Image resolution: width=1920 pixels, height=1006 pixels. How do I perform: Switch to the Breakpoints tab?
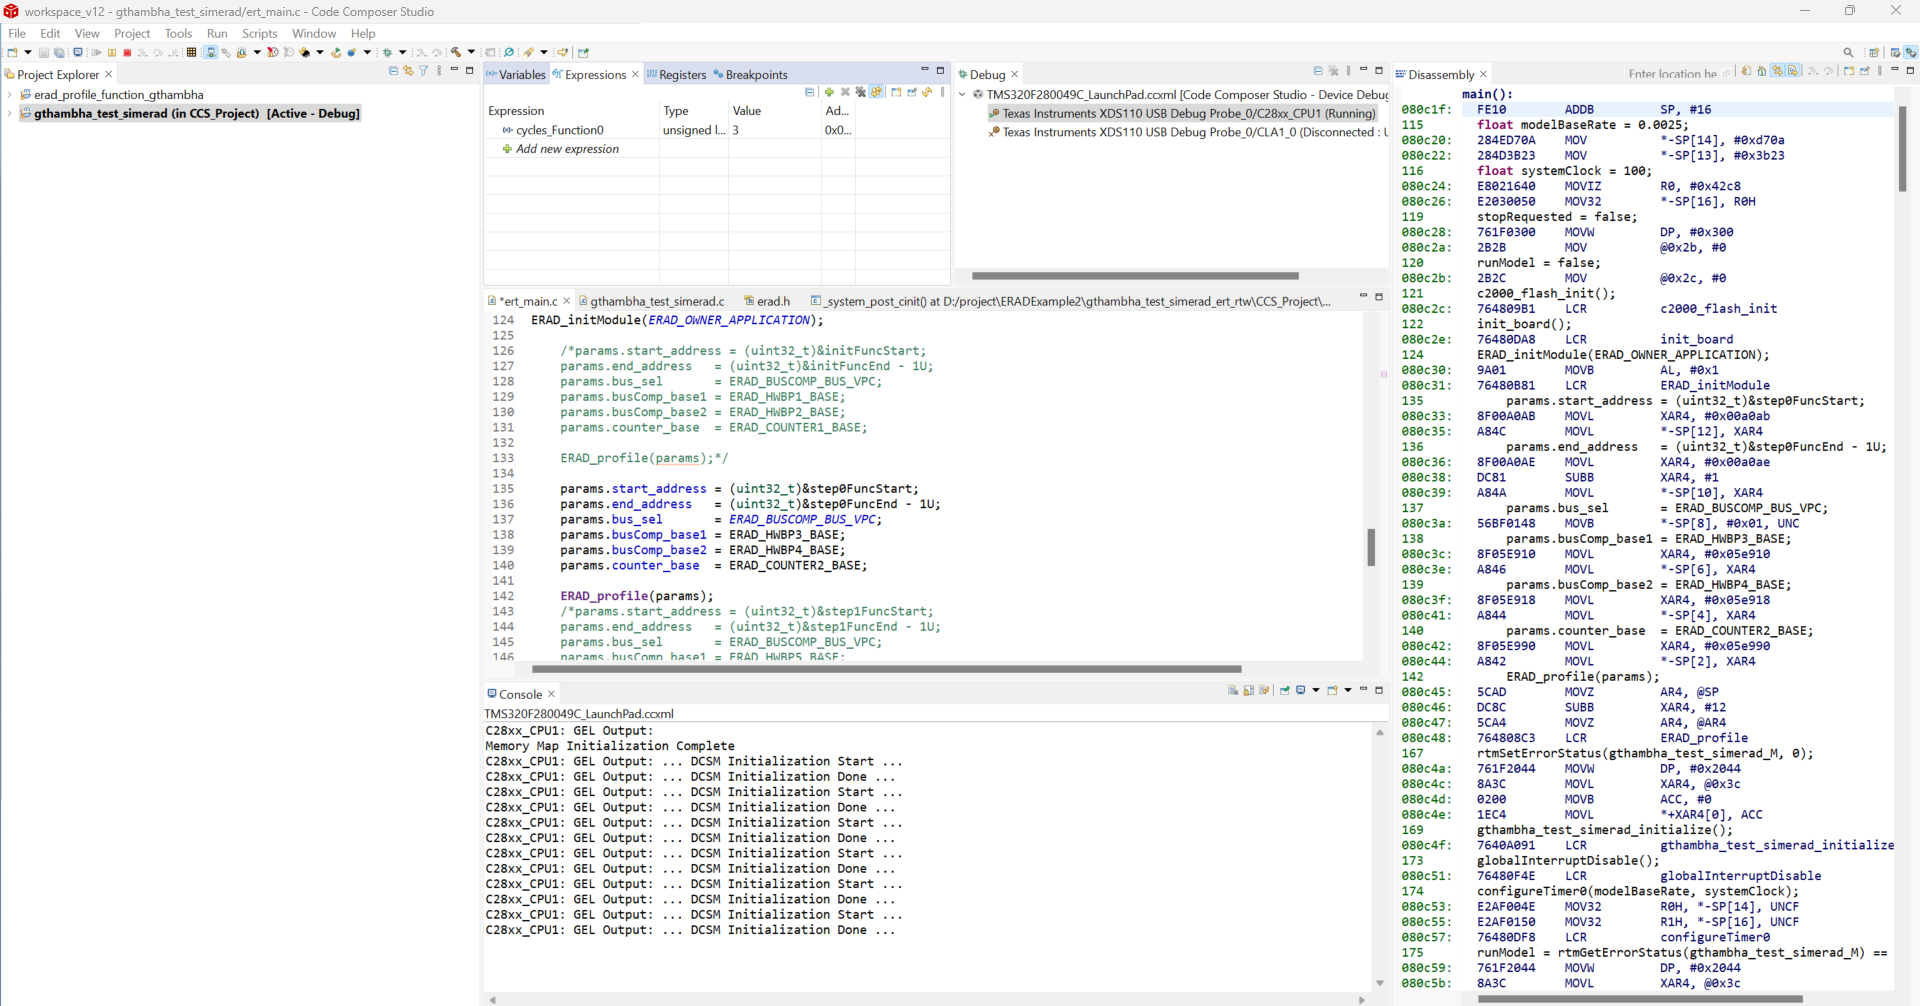point(750,75)
